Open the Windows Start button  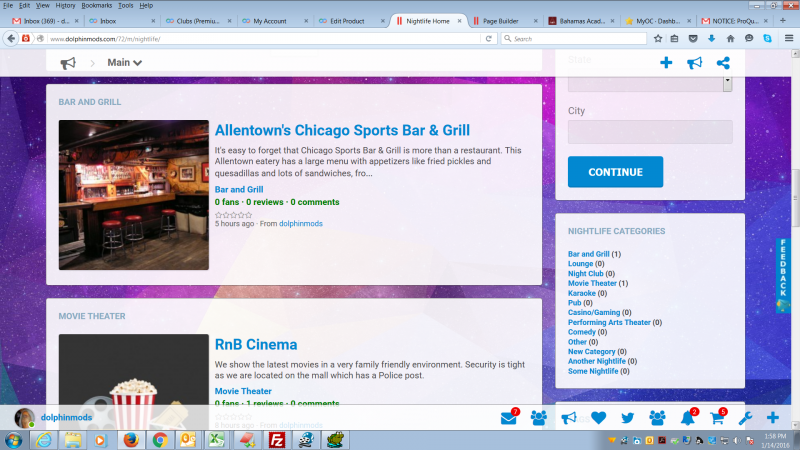(x=13, y=440)
